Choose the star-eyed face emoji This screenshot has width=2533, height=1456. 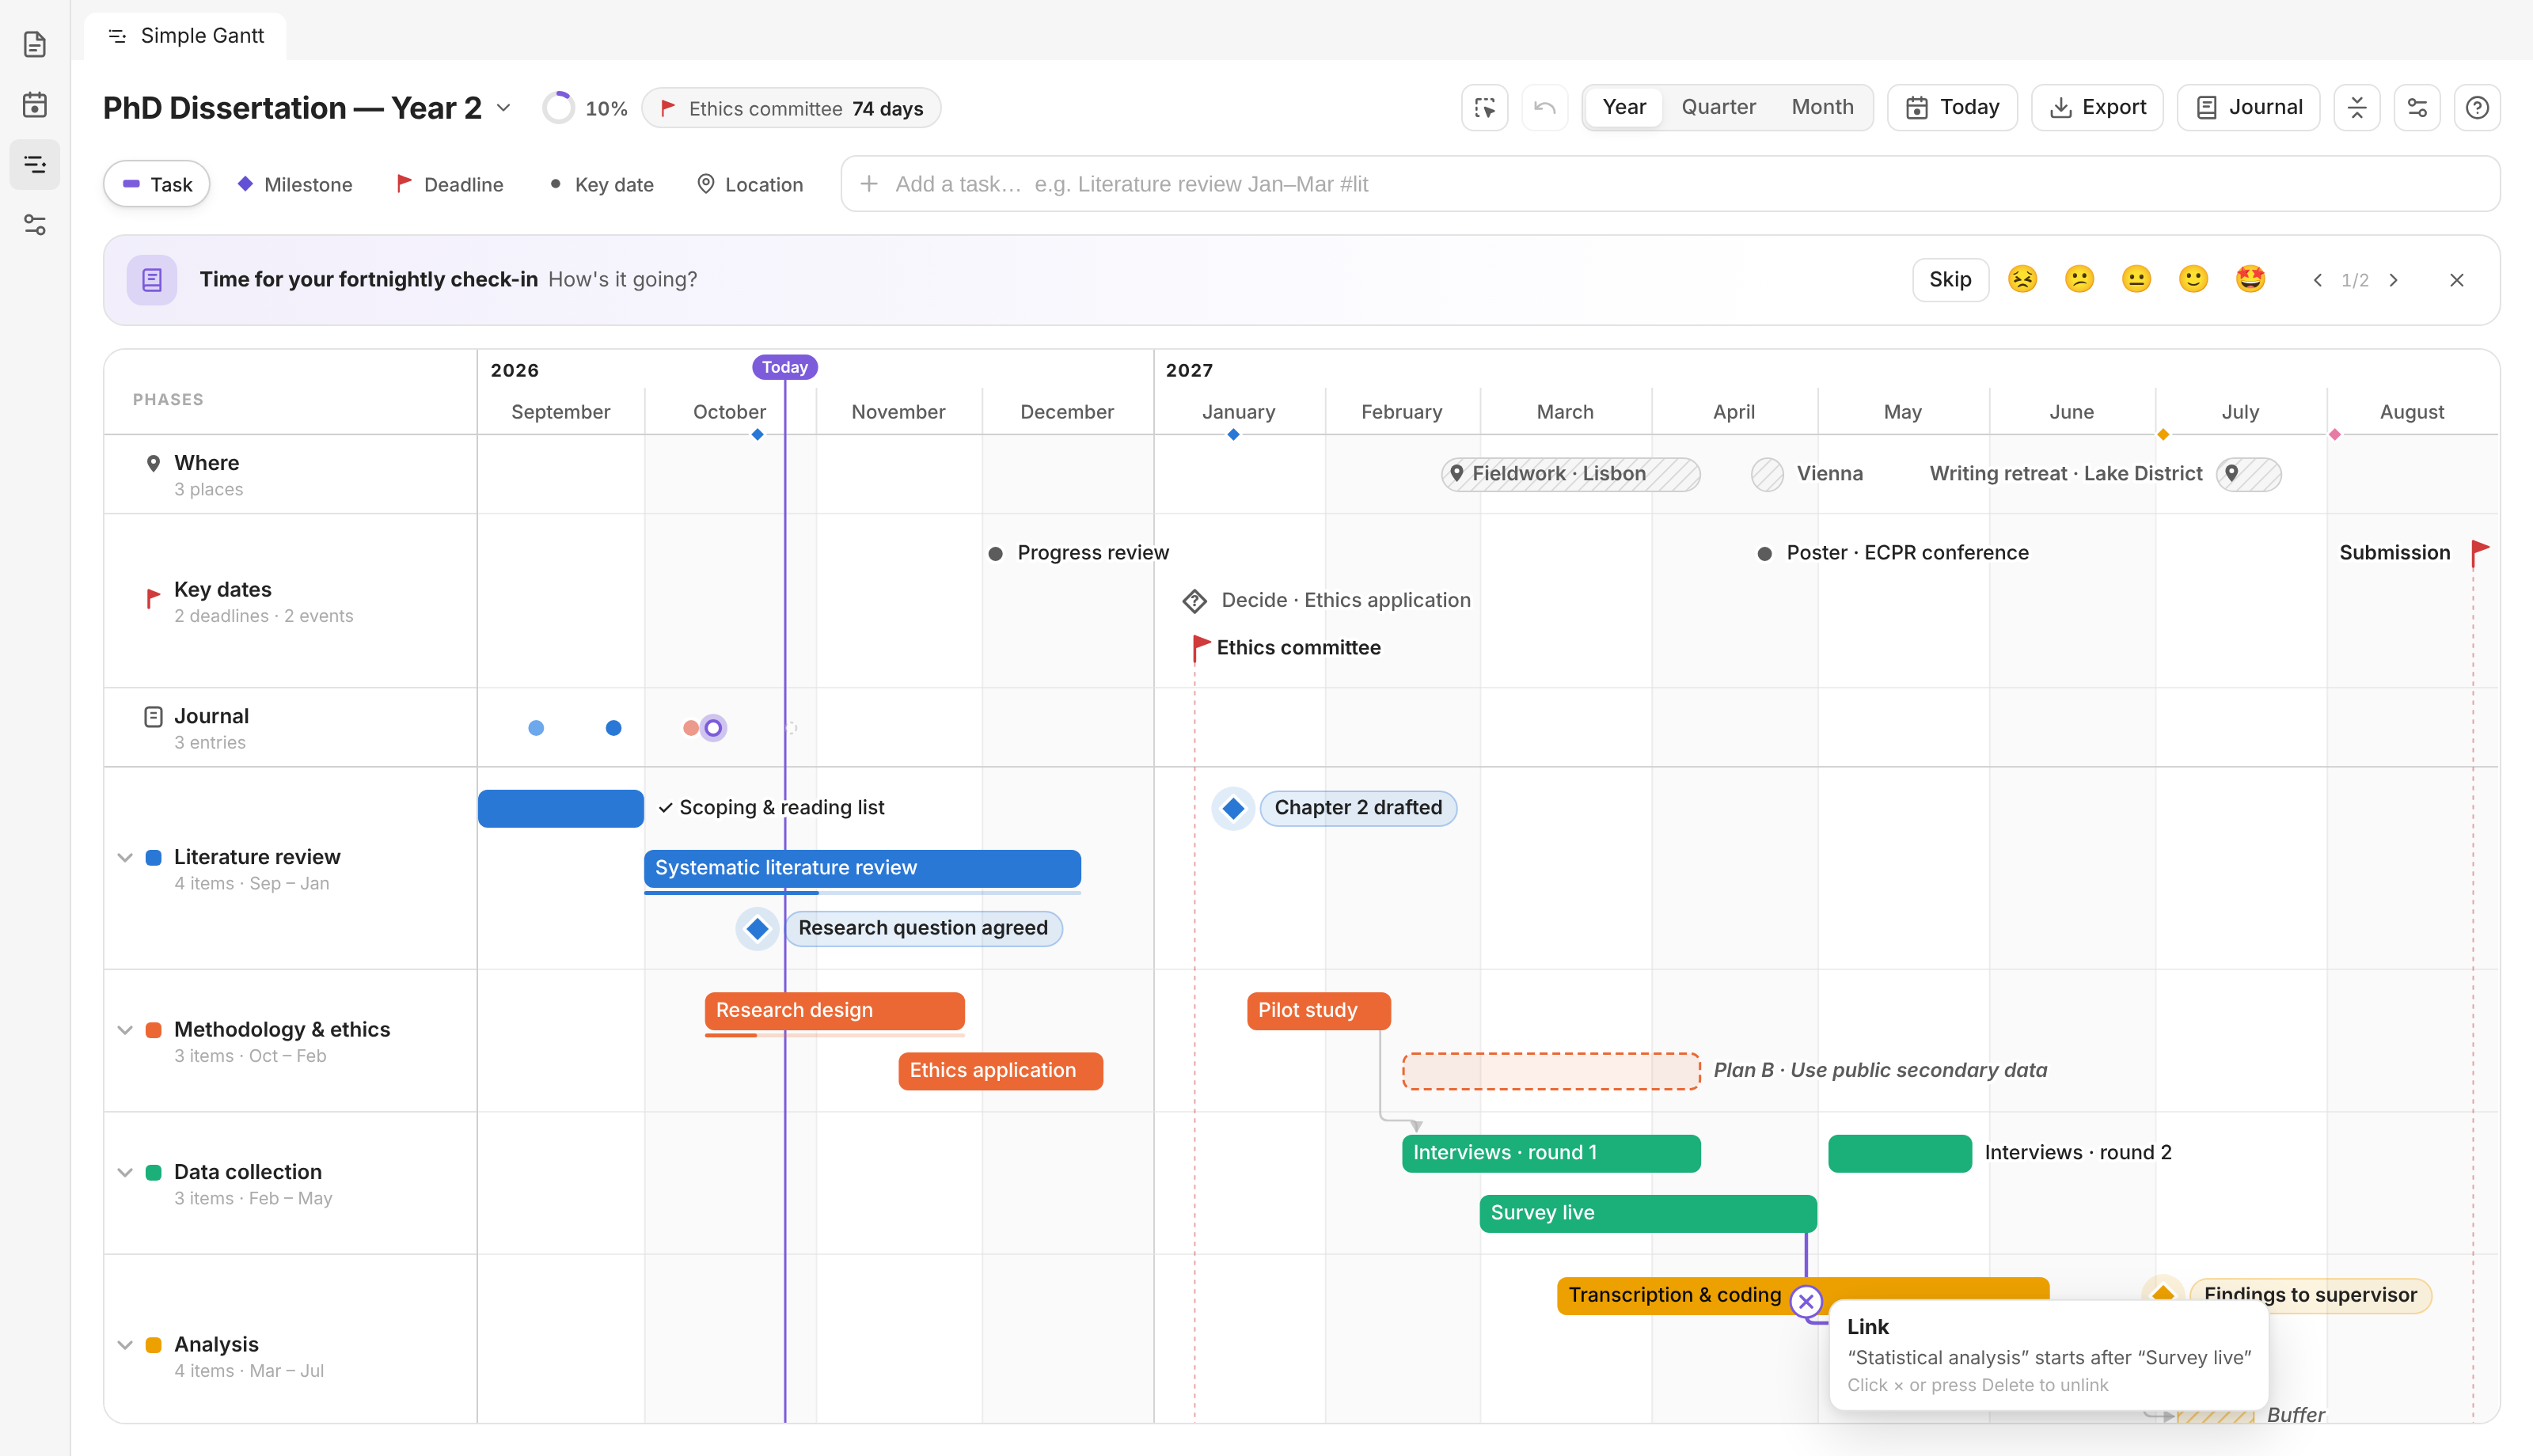tap(2250, 279)
